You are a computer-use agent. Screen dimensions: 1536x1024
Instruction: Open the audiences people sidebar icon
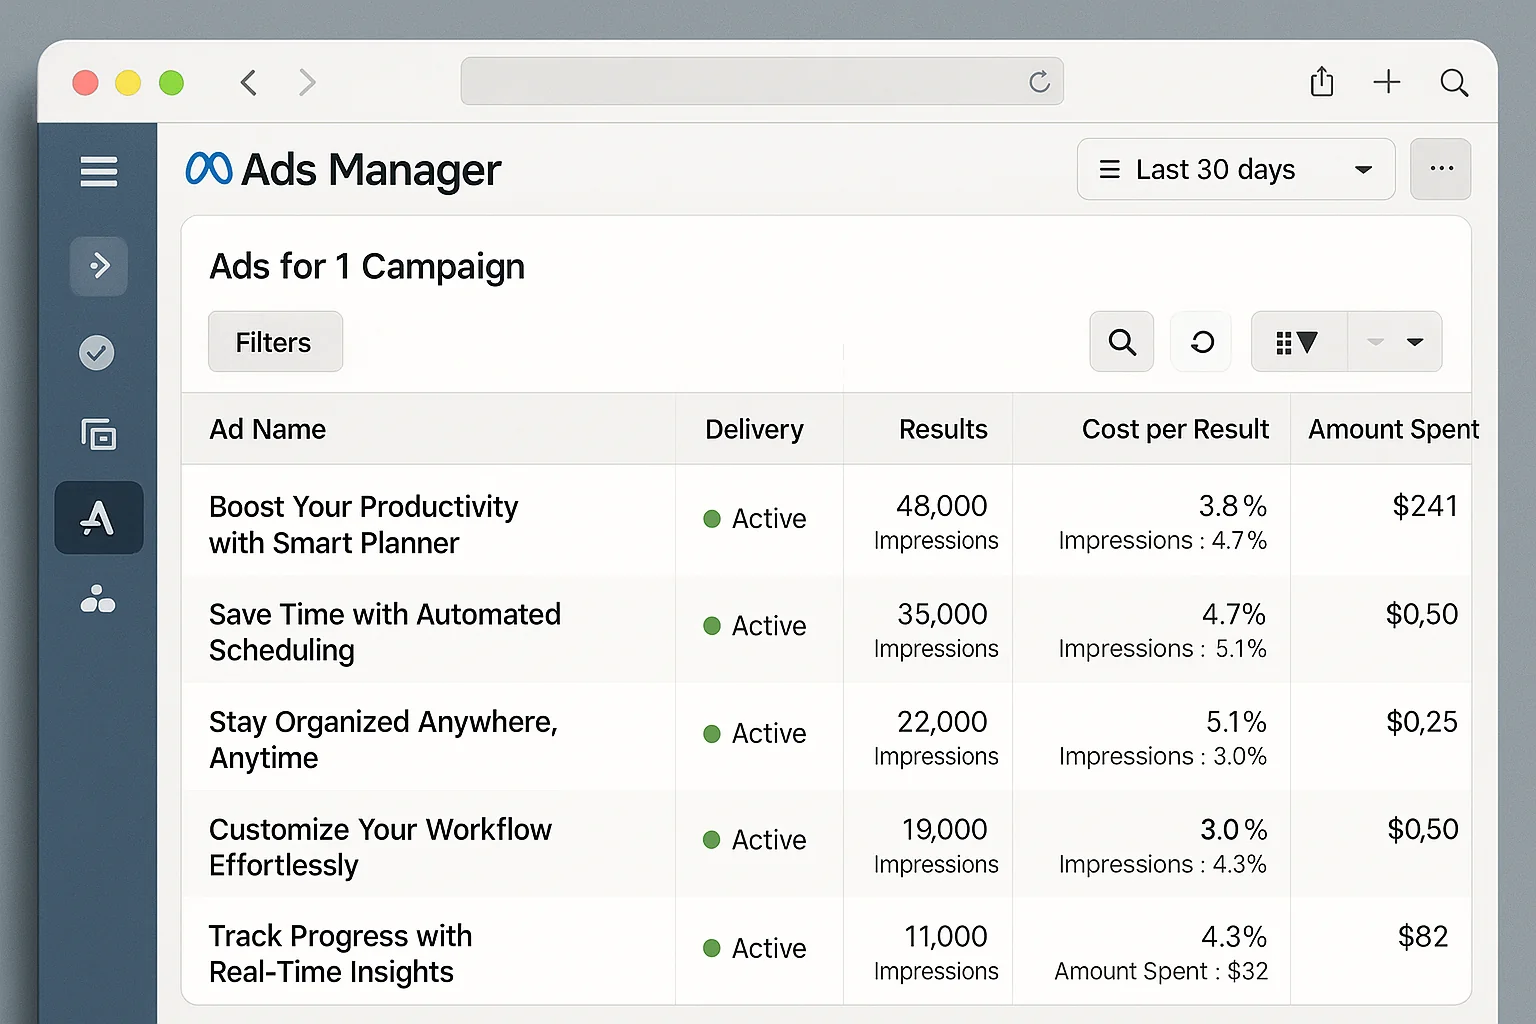[98, 600]
